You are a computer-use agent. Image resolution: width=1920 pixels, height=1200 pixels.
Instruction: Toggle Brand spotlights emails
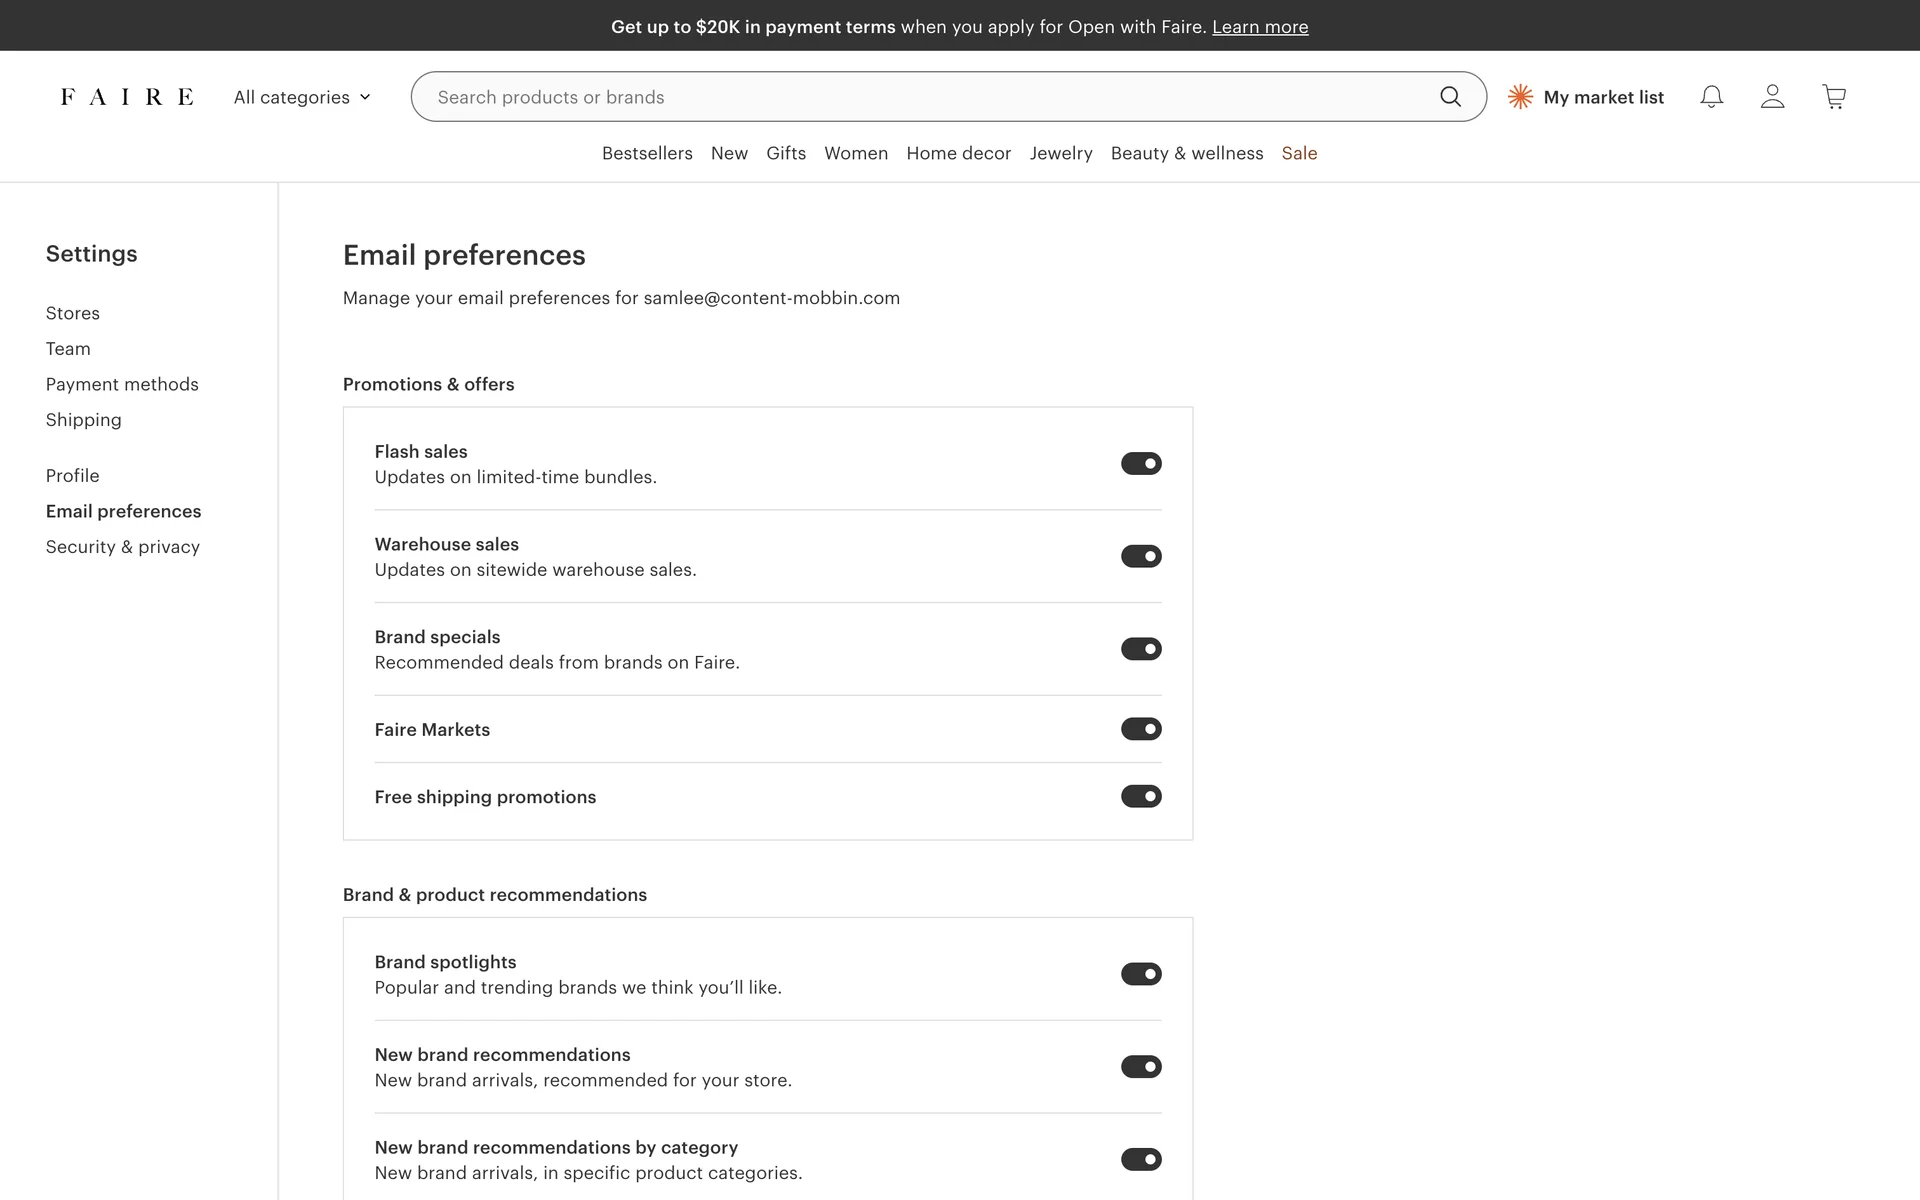coord(1141,974)
